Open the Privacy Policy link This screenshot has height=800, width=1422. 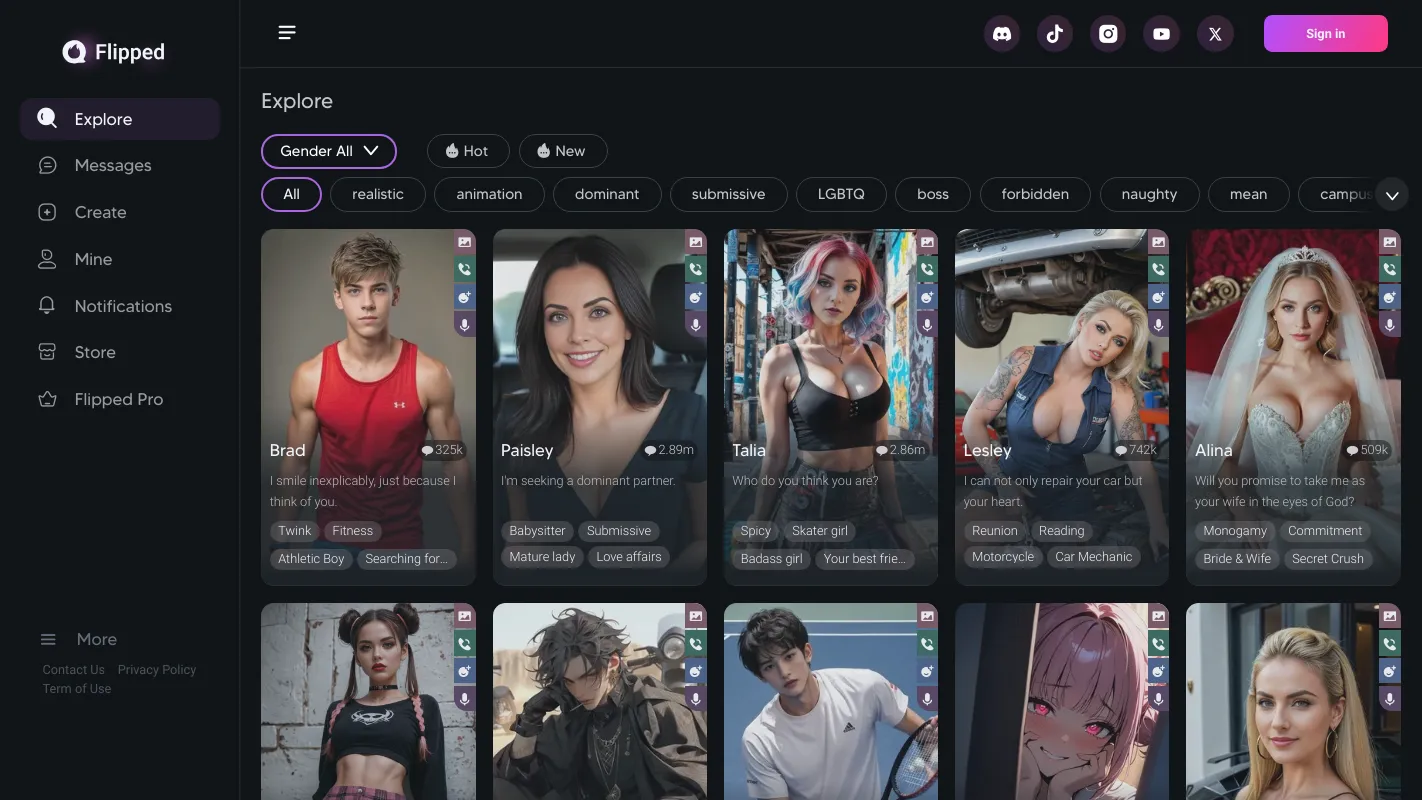[x=157, y=669]
